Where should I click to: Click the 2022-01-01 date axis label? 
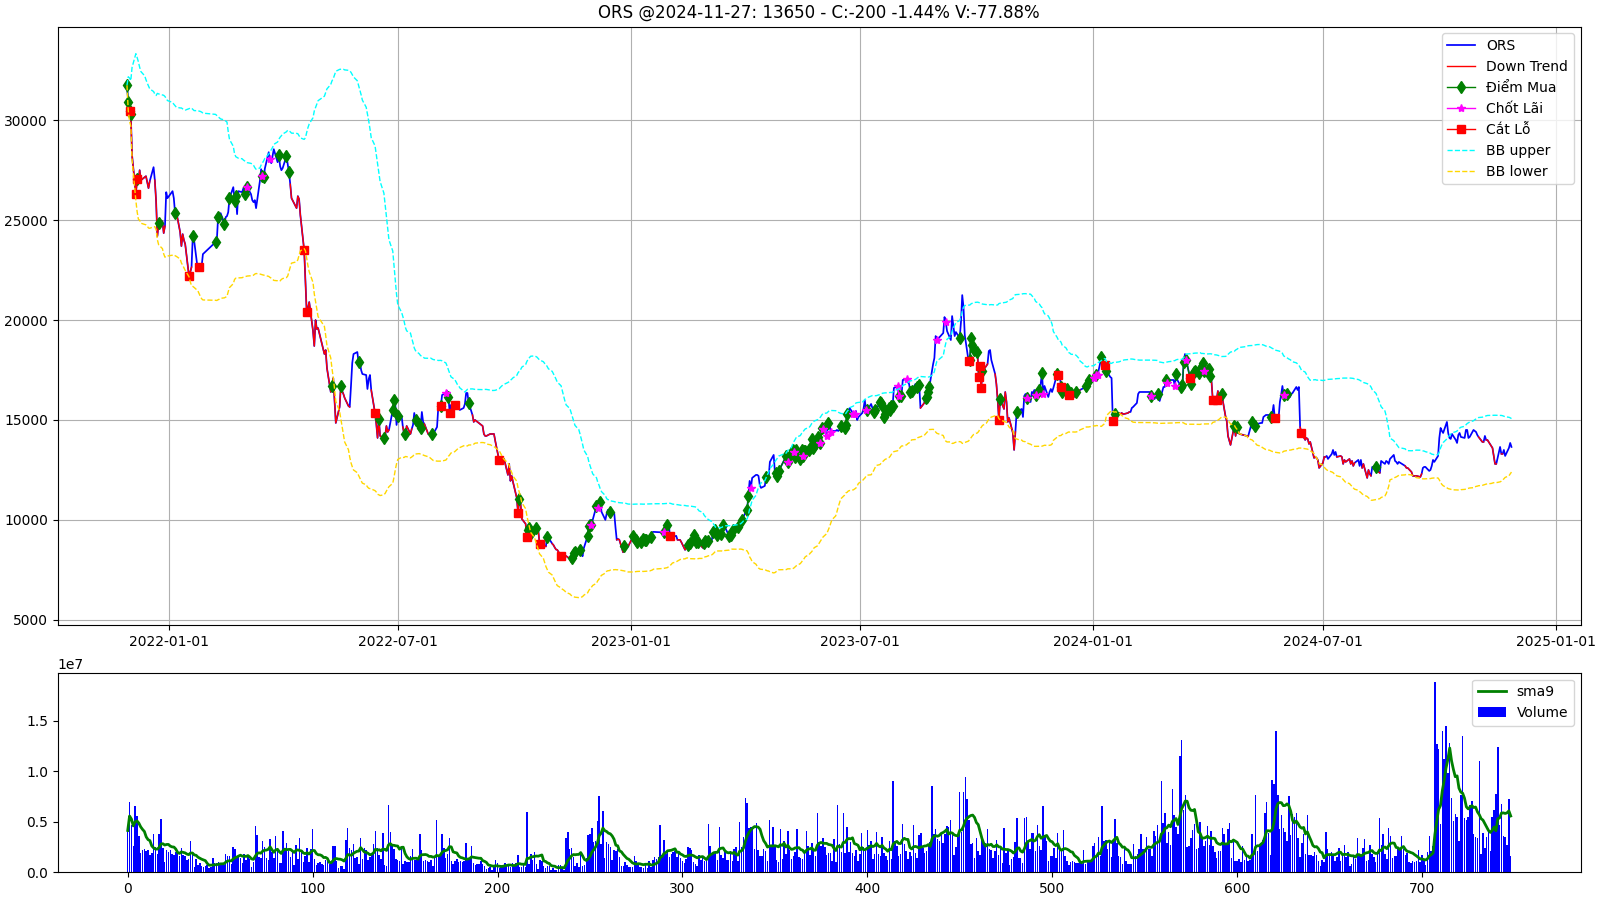pos(169,641)
